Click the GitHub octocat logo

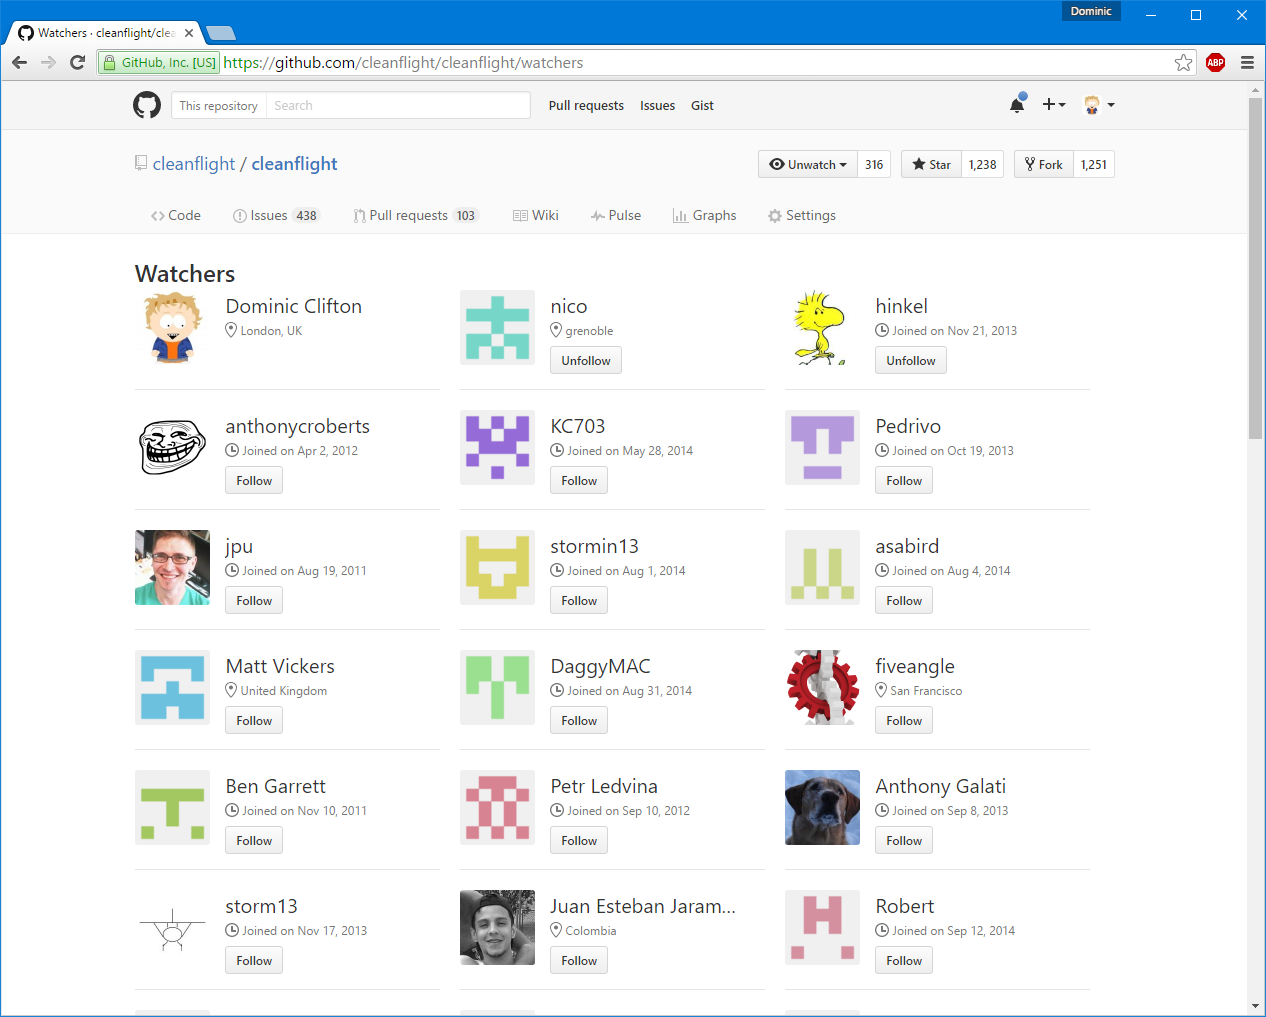tap(147, 105)
